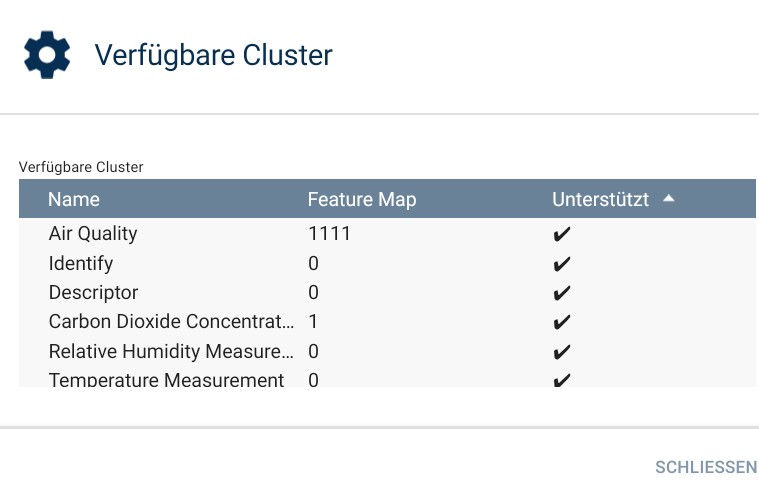Click the gear icon beside Verfügbare Cluster
This screenshot has width=759, height=490.
pos(46,55)
